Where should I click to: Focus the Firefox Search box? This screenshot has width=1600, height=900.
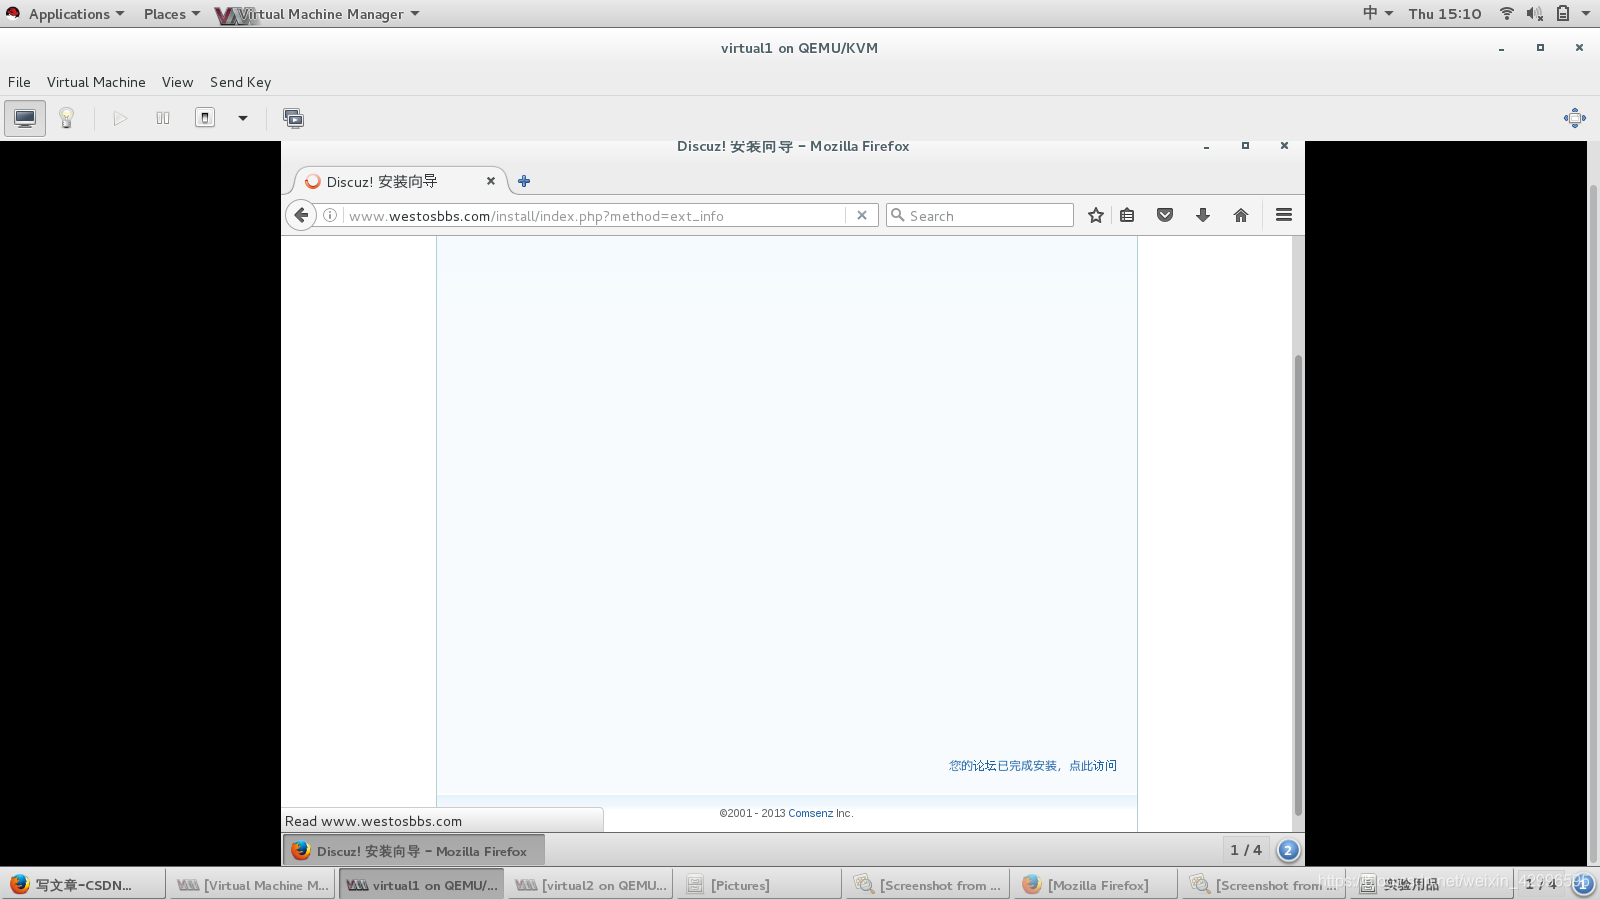980,215
